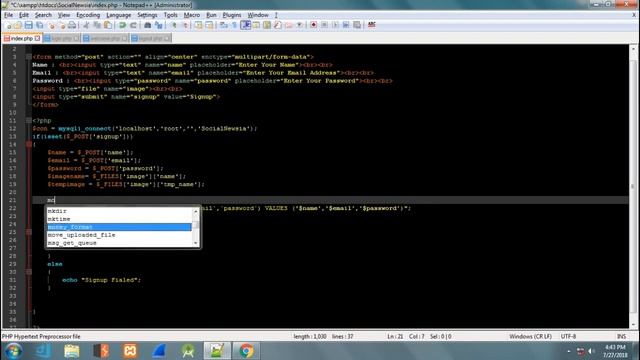
Task: Close the index.php tab with its X
Action: (x=37, y=38)
